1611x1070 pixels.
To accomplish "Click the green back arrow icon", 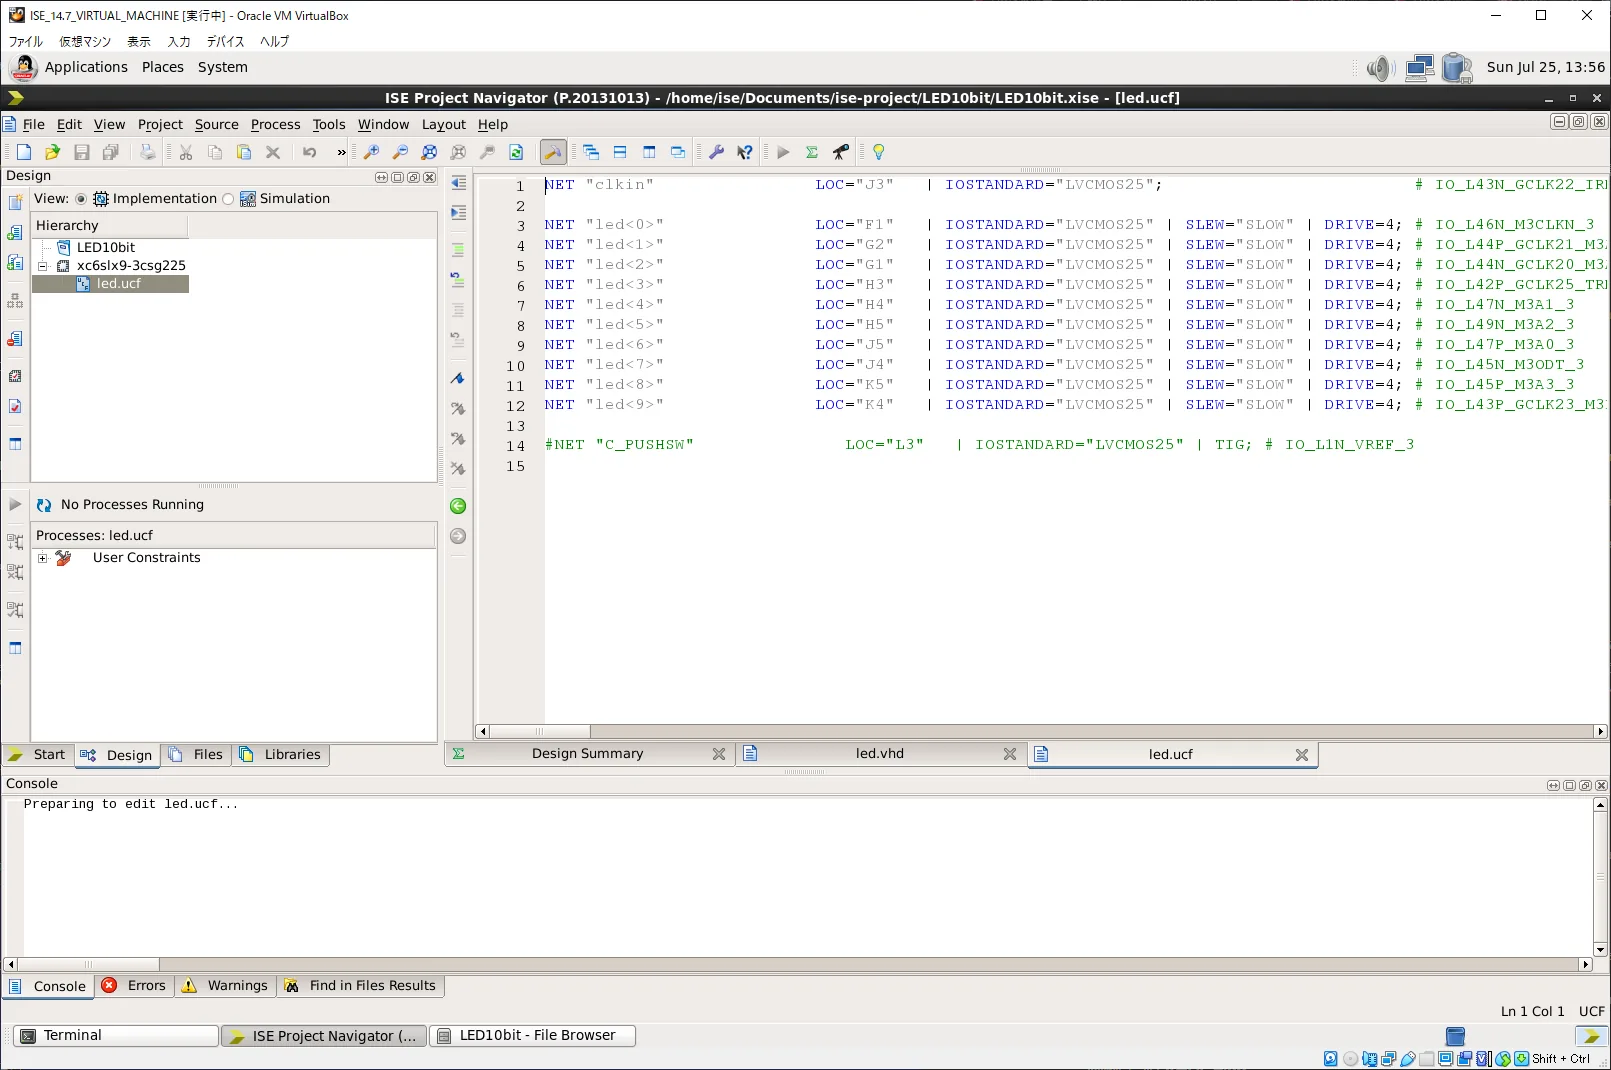I will pyautogui.click(x=458, y=506).
